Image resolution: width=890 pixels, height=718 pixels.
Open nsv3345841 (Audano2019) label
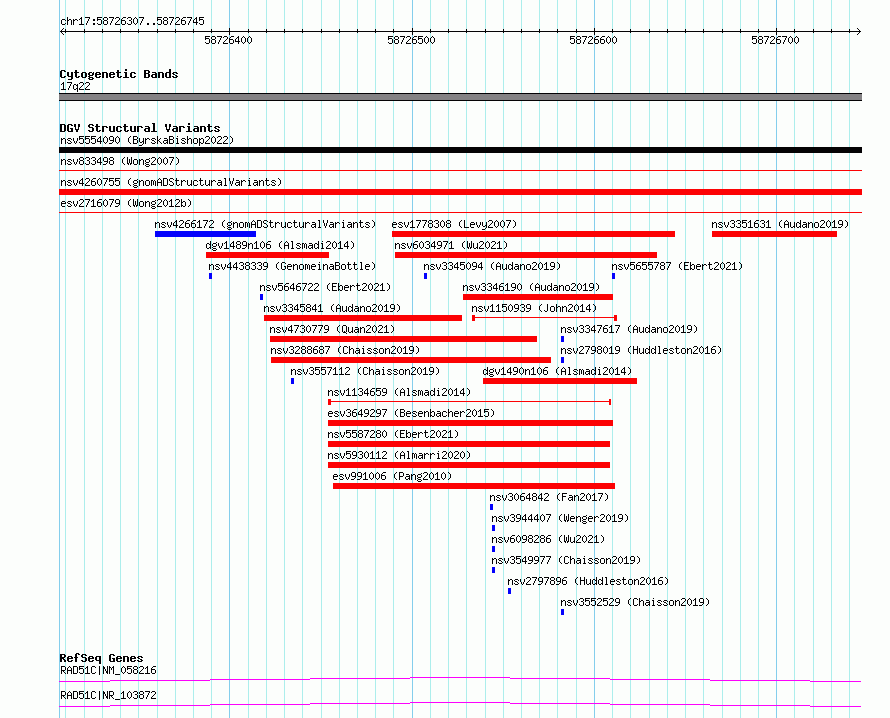pos(332,308)
